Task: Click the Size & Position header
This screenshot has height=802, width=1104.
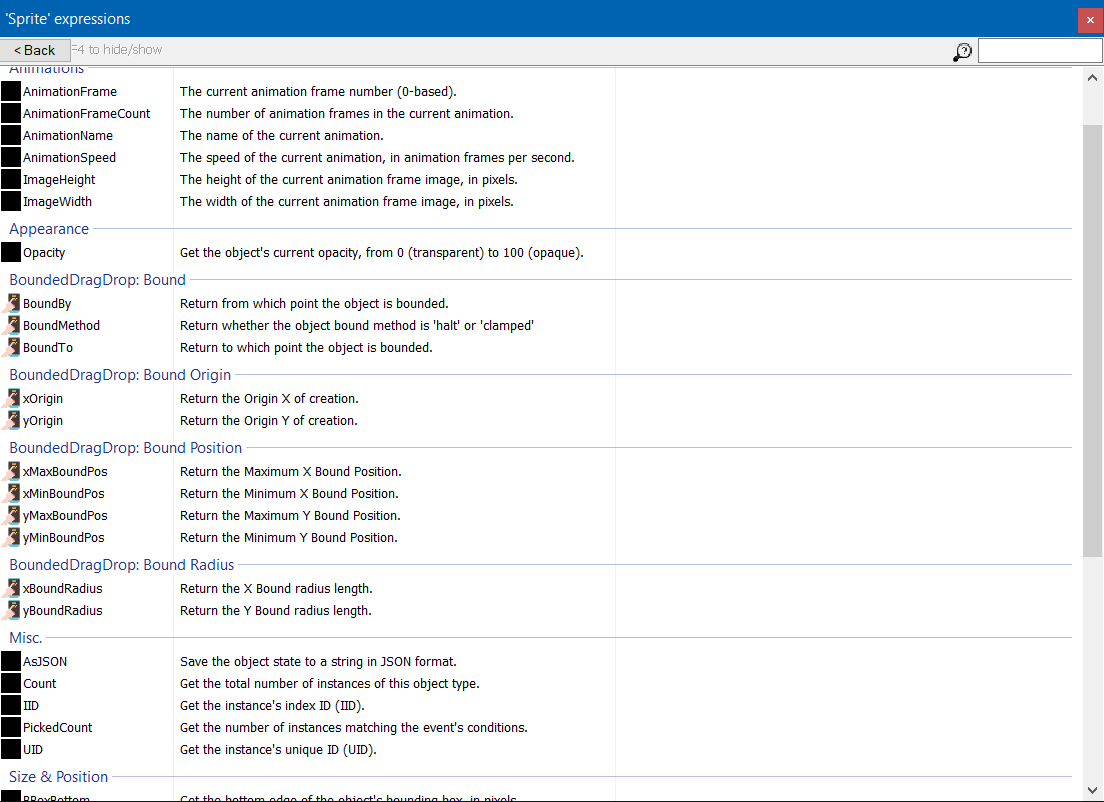Action: point(58,776)
